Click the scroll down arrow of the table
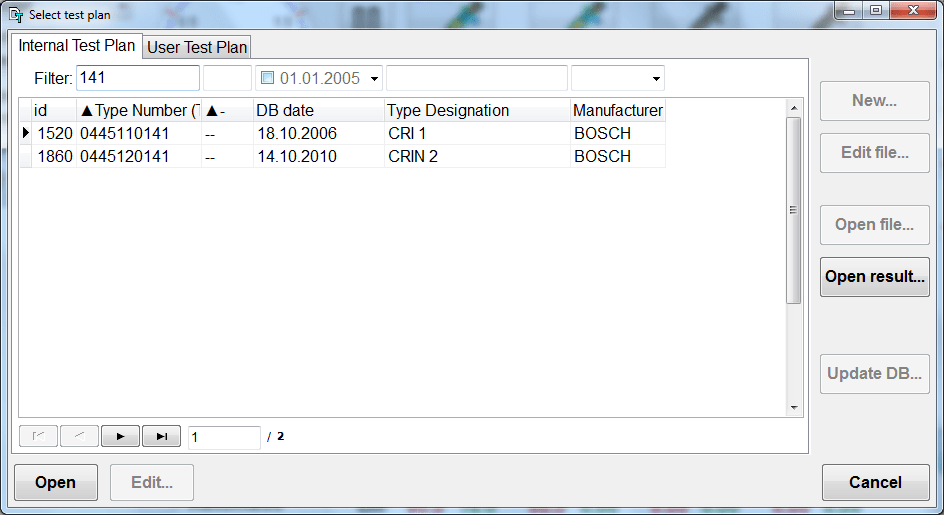Viewport: 944px width, 515px height. click(x=794, y=408)
